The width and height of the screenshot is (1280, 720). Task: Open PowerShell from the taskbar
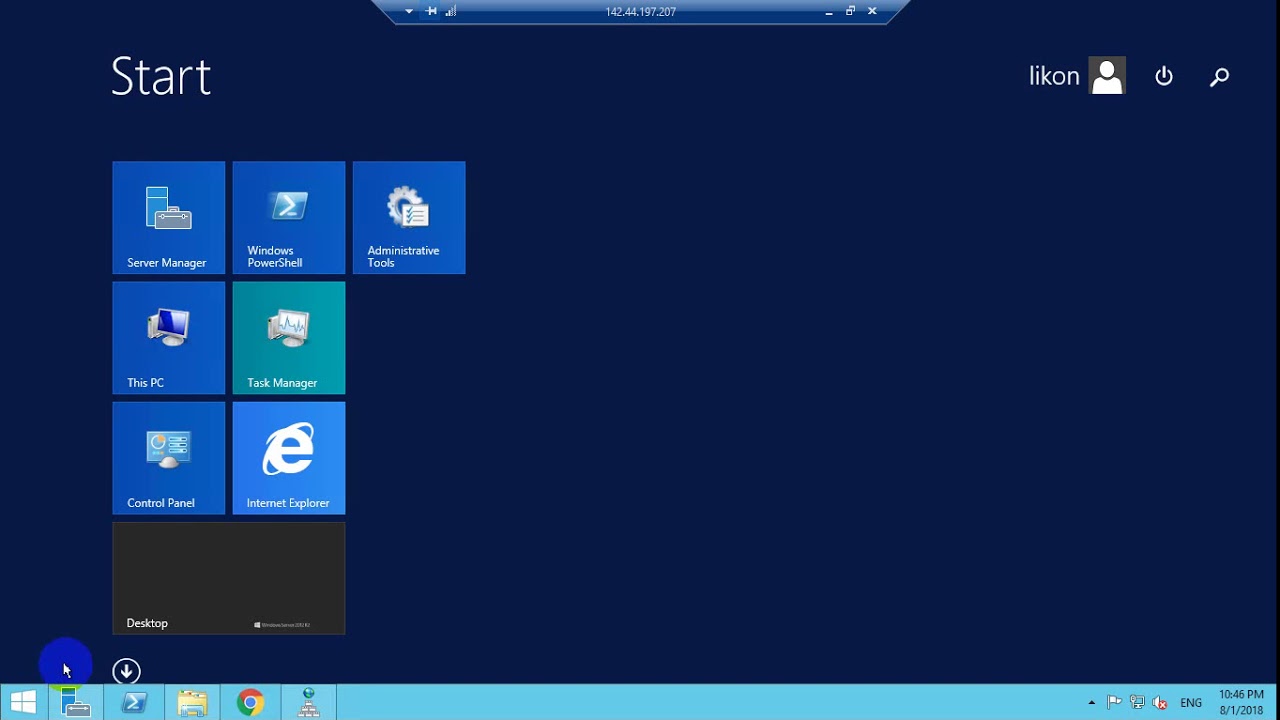134,703
